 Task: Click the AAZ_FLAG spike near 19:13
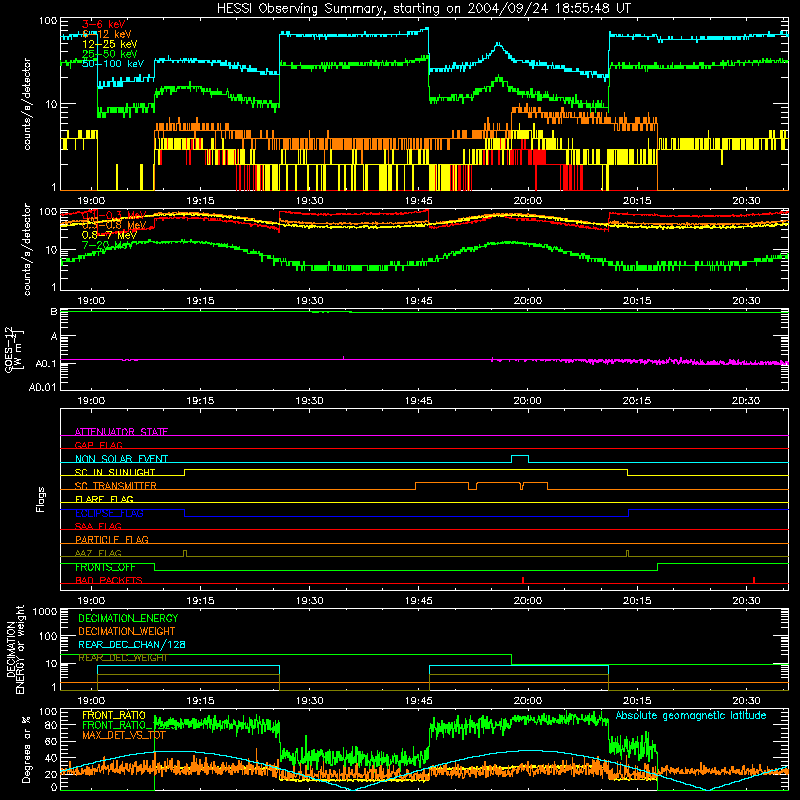pos(185,554)
